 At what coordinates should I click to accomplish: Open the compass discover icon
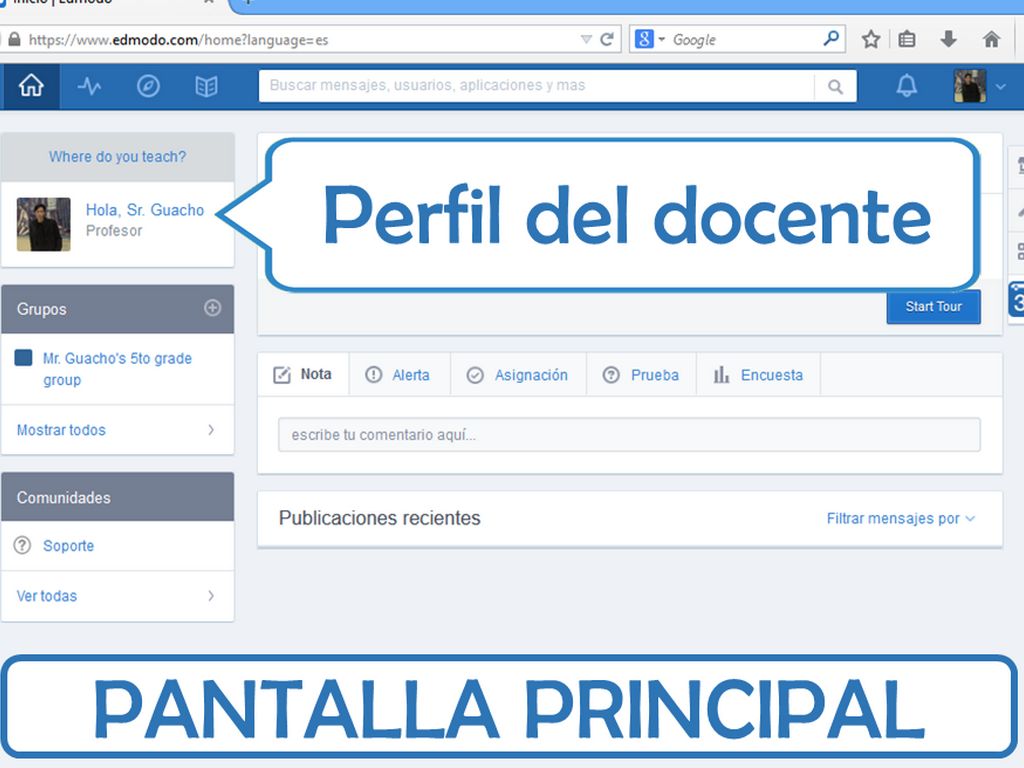point(148,87)
